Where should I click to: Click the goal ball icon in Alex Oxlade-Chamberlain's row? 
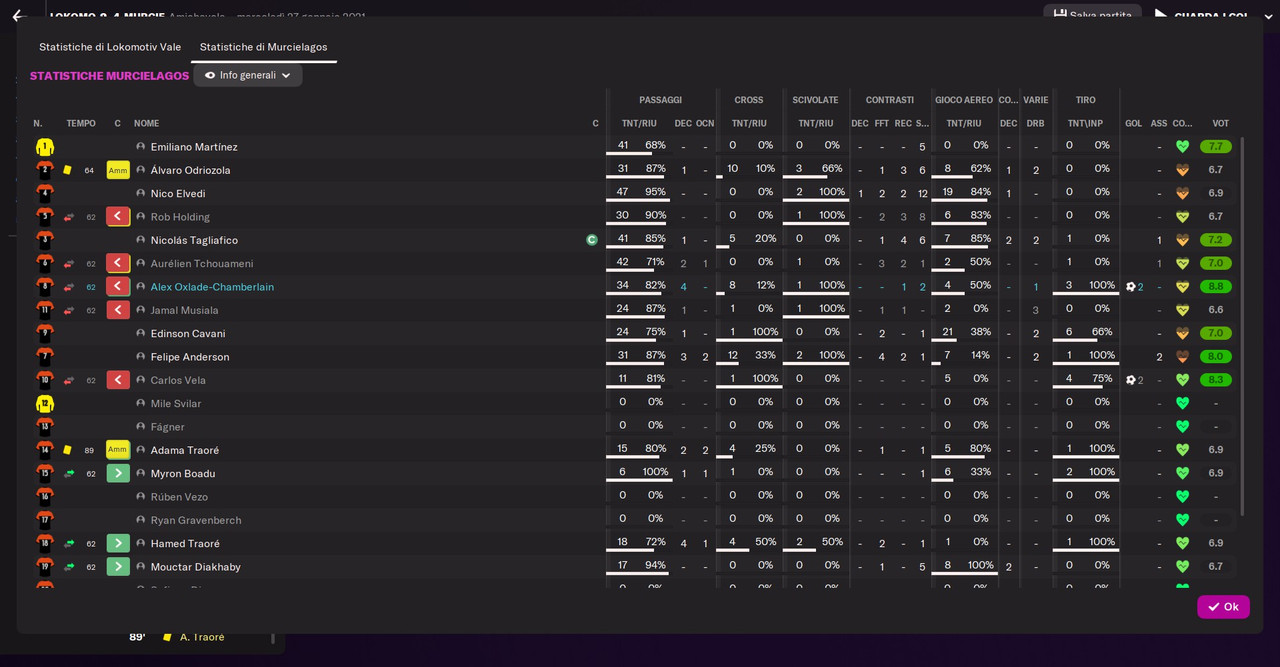1131,287
